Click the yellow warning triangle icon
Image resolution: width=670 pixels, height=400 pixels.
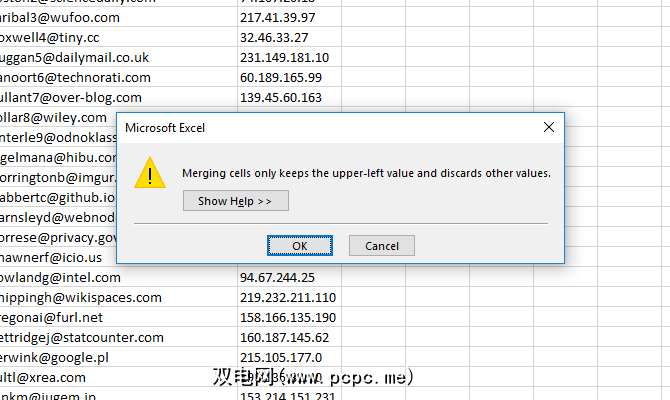[x=150, y=172]
